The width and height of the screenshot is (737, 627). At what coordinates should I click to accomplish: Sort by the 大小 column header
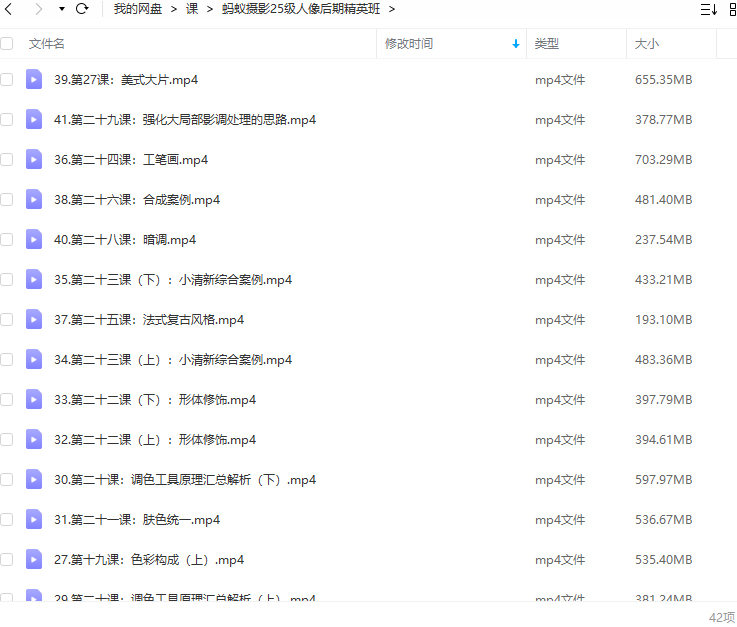pos(647,44)
